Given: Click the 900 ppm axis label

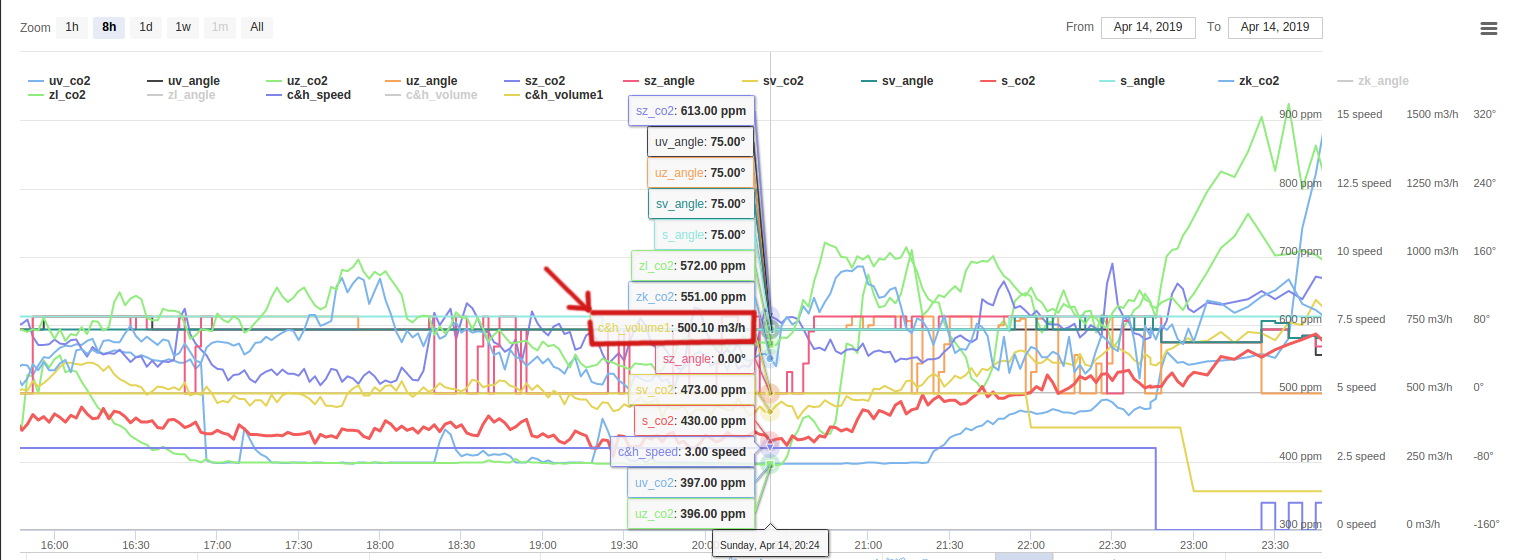Looking at the screenshot, I should click(x=1300, y=115).
